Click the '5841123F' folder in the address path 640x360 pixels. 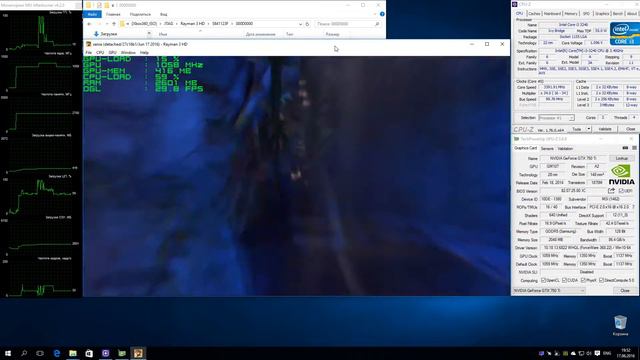[220, 24]
